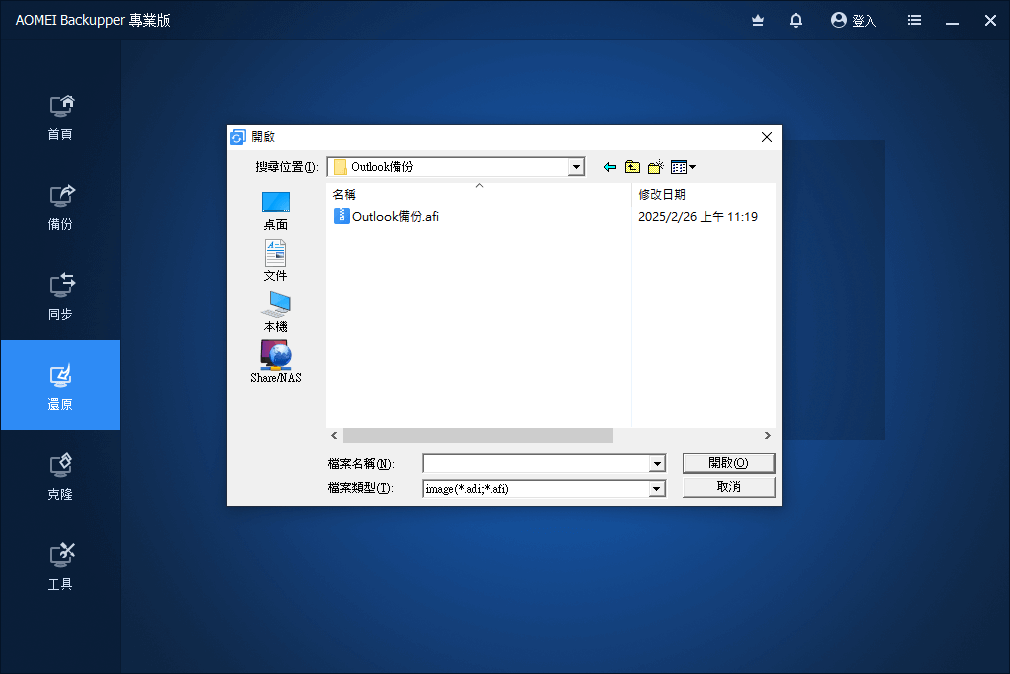
Task: Click the 2025/2/26 上午 11:19 date cell
Action: (698, 217)
